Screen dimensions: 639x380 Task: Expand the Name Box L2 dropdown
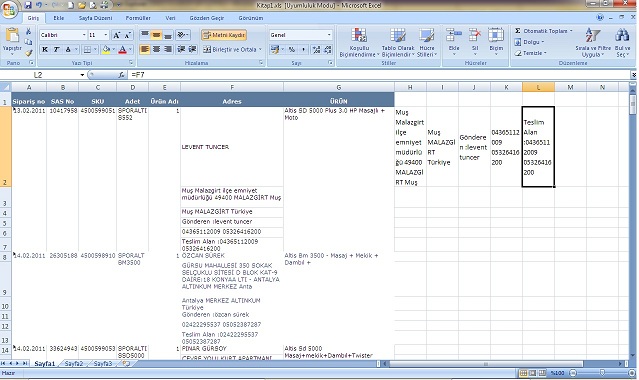(82, 75)
